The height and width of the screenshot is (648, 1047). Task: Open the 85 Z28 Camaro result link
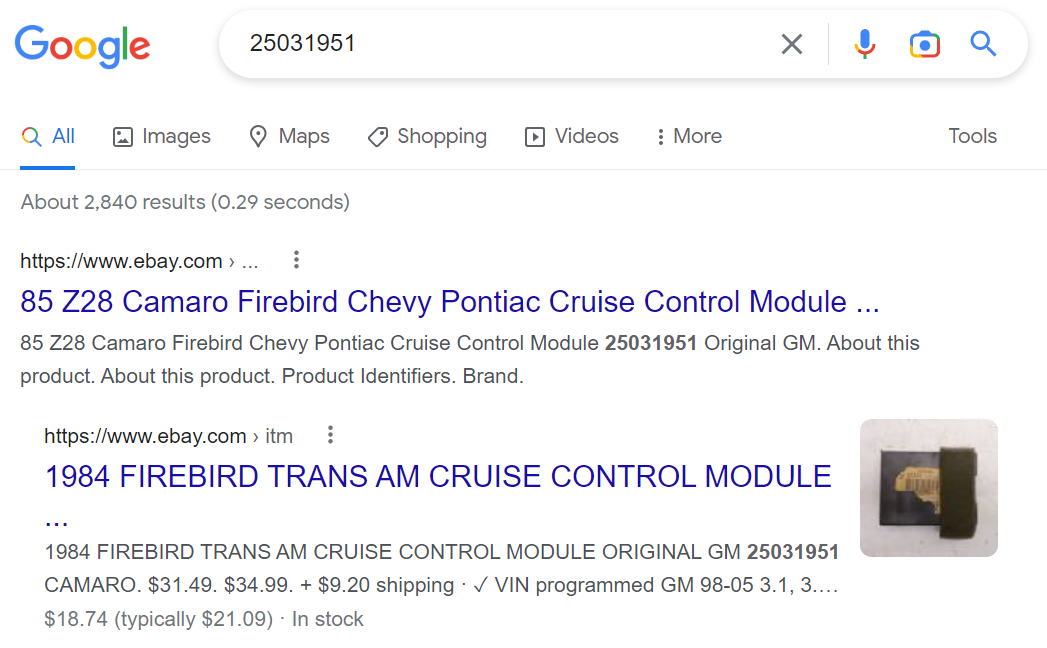point(449,301)
